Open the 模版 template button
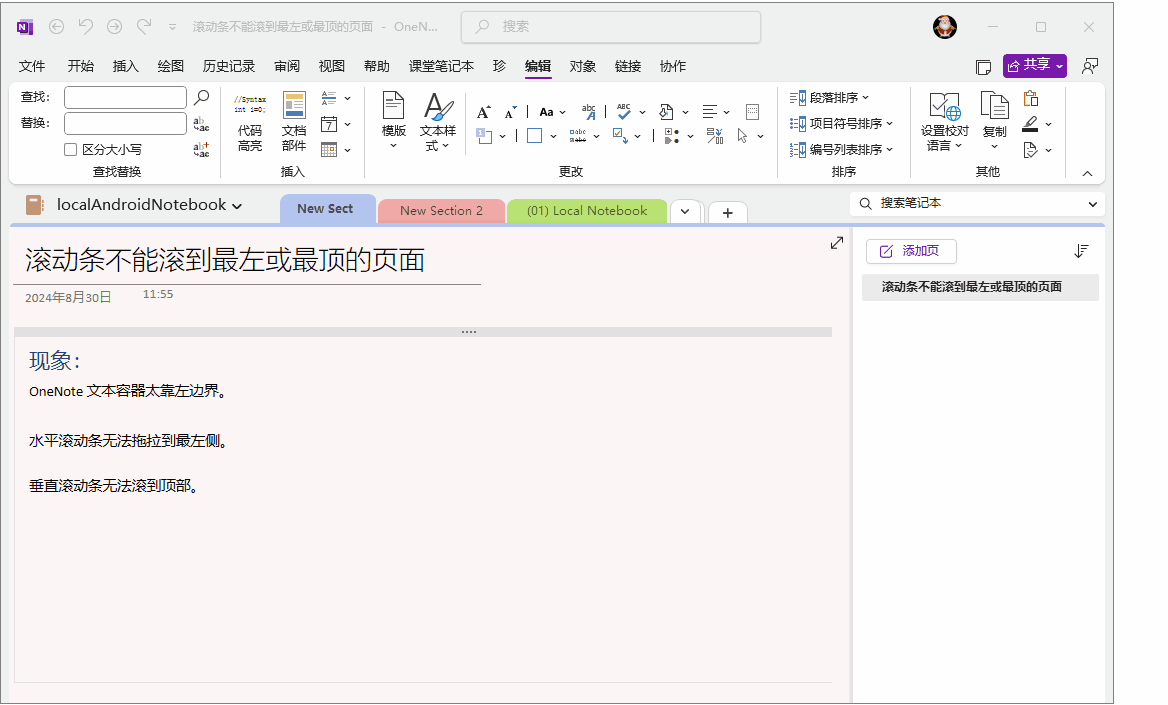 [393, 120]
